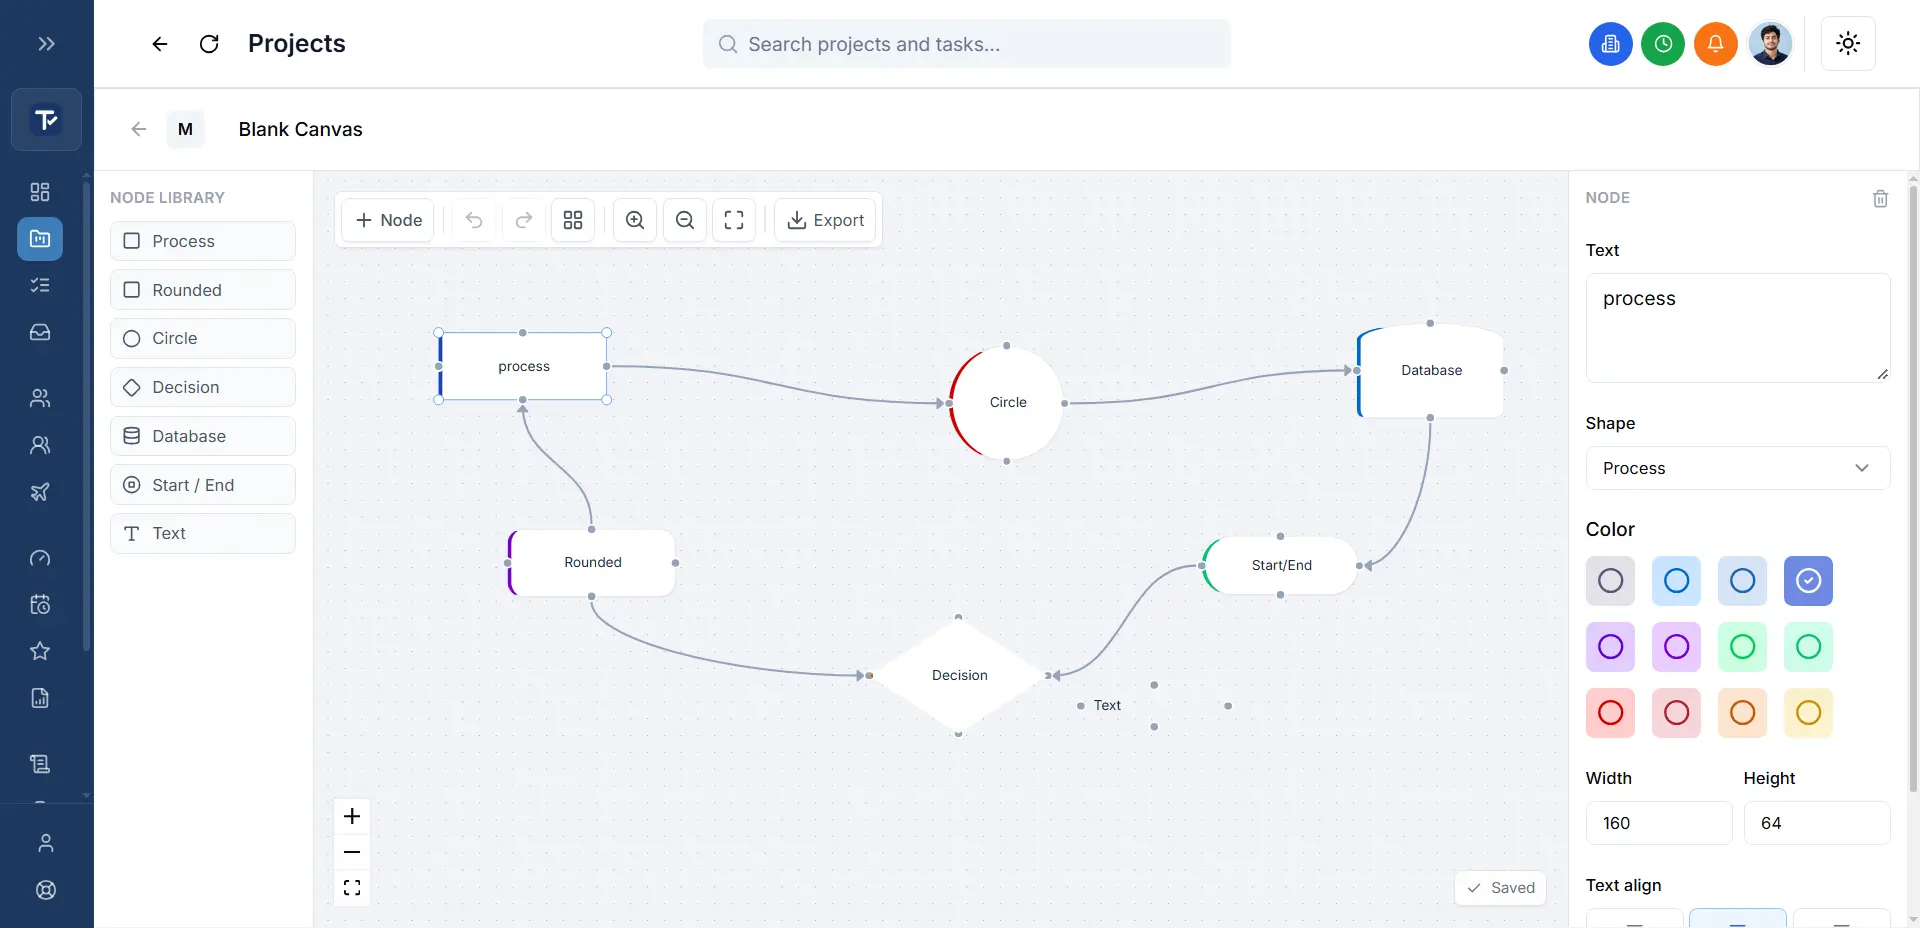Open the dashboard grid icon in sidebar
The image size is (1920, 928).
40,192
